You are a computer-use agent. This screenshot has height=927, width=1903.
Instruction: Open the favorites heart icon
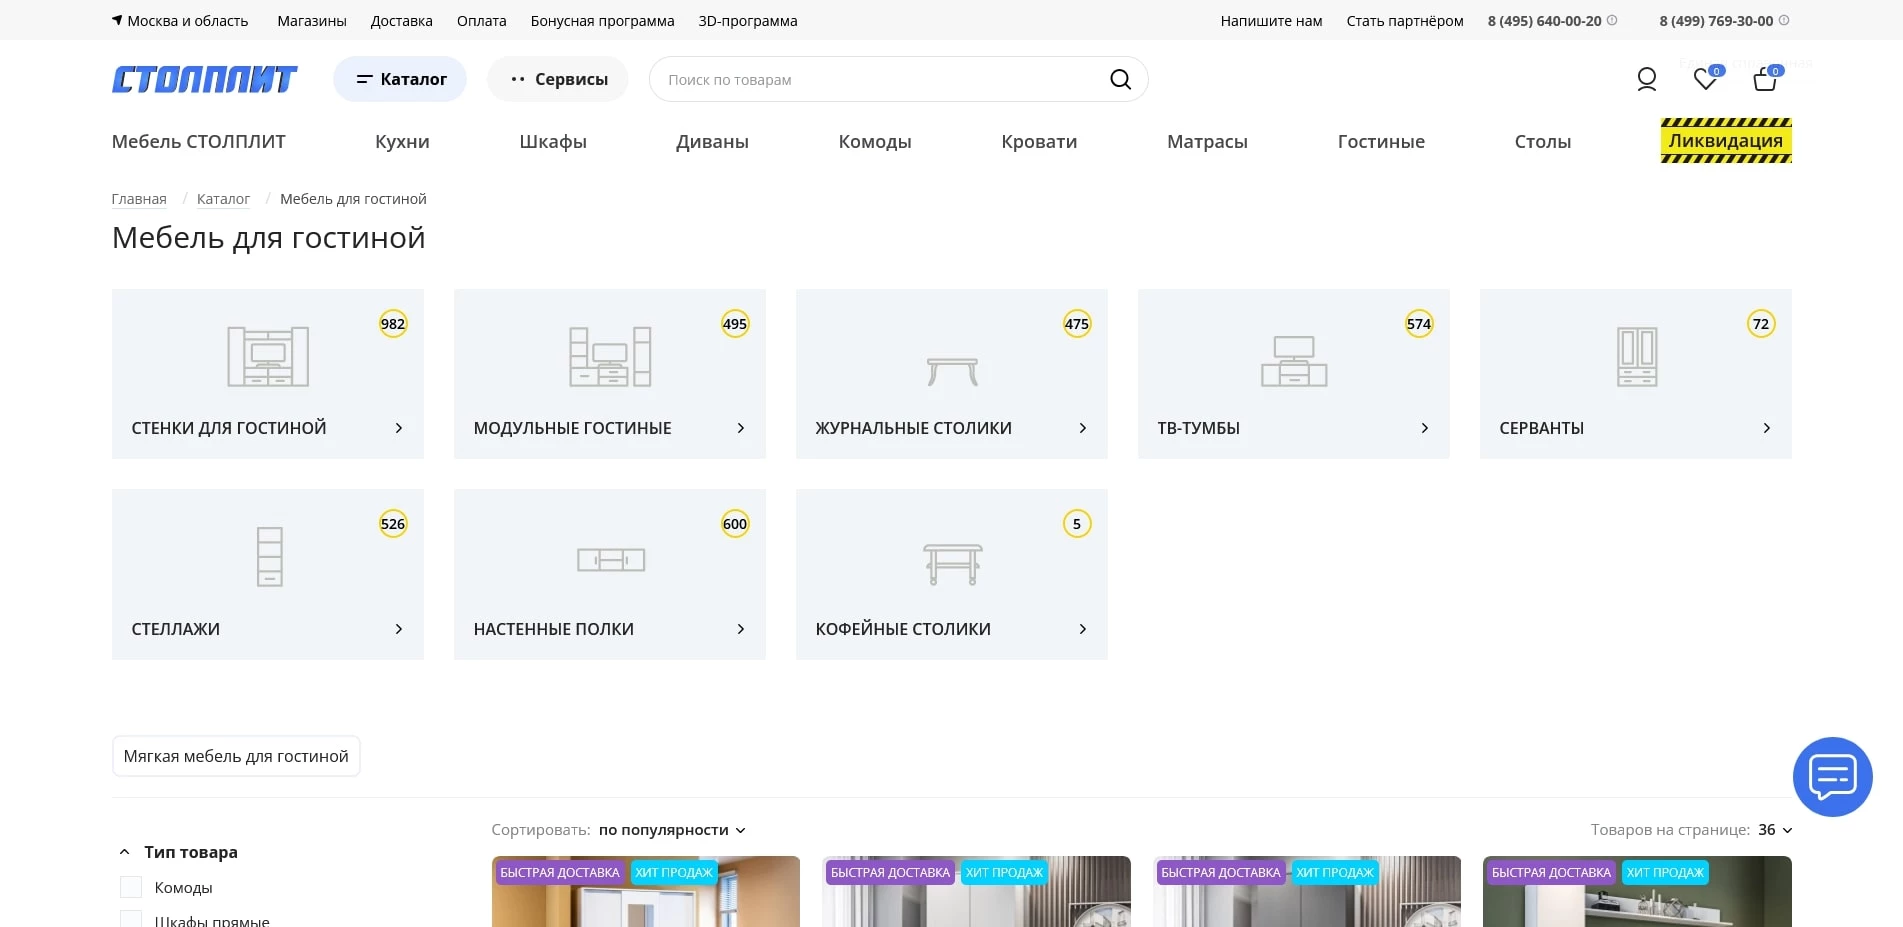point(1705,80)
